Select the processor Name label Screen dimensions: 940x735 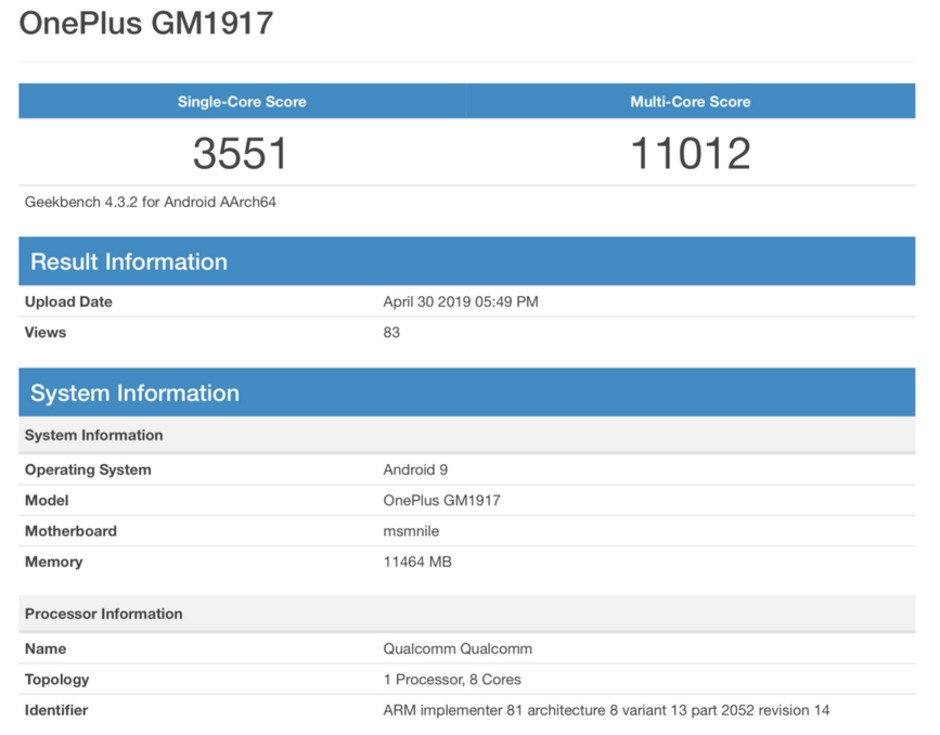point(46,649)
